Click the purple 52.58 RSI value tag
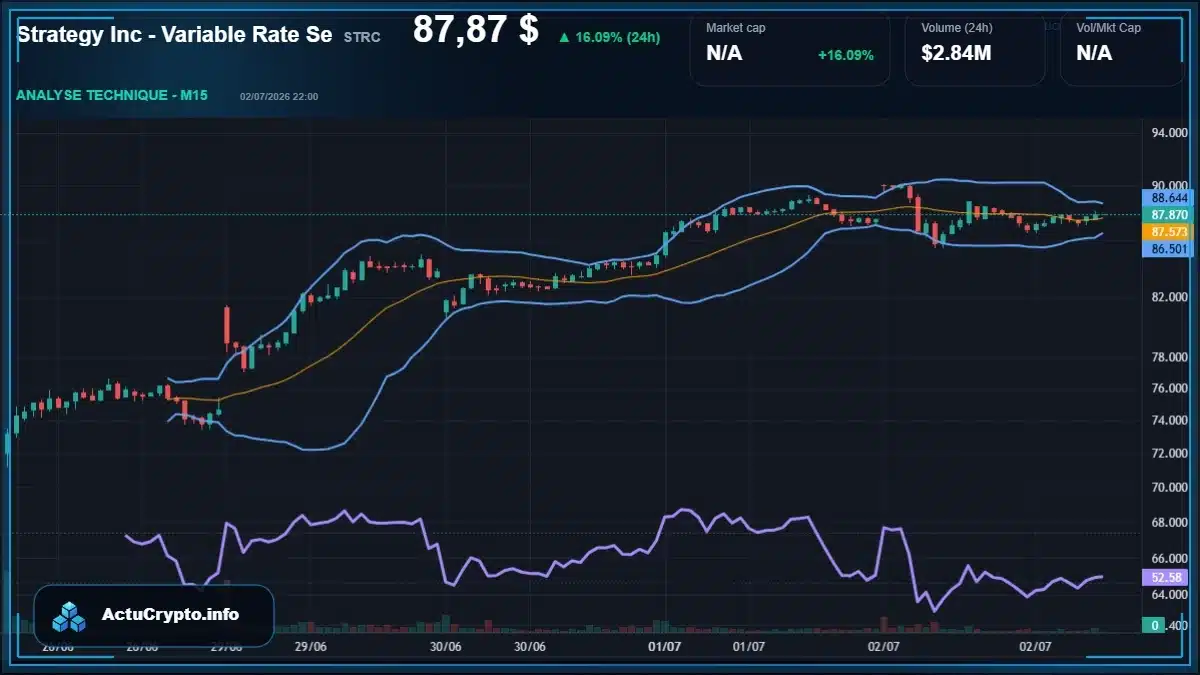Viewport: 1200px width, 675px height. click(1167, 577)
